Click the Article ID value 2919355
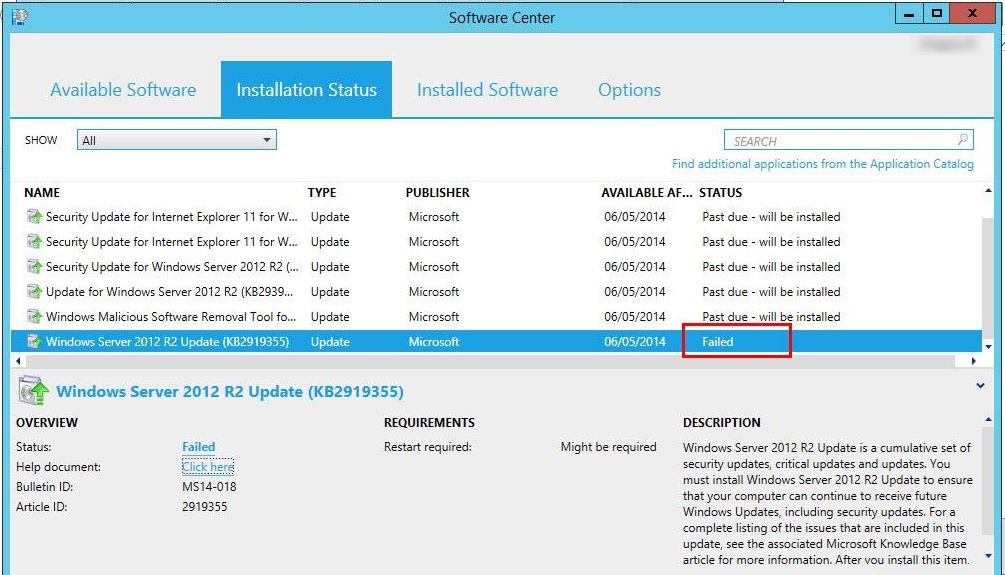Screen dimensions: 1005x575 (204, 506)
